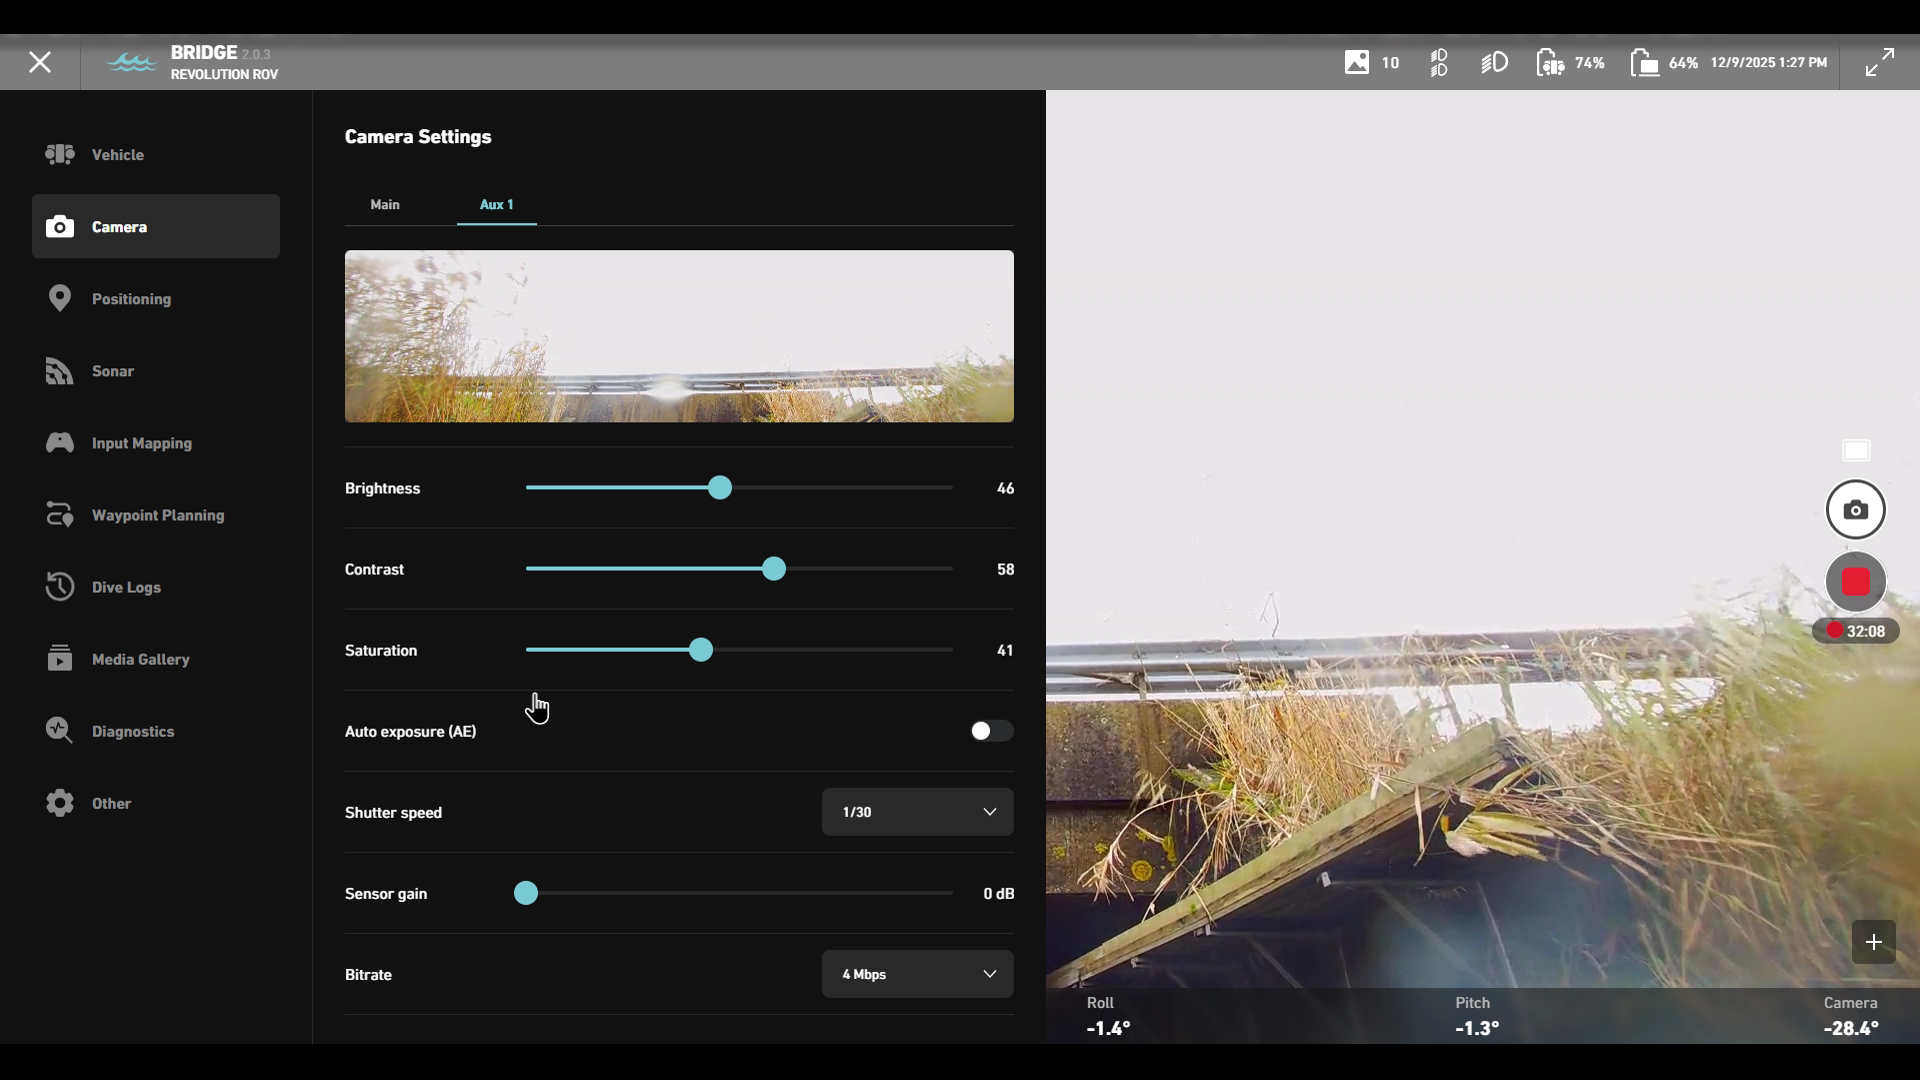Open Sonar settings from sidebar
The height and width of the screenshot is (1080, 1920).
[112, 371]
